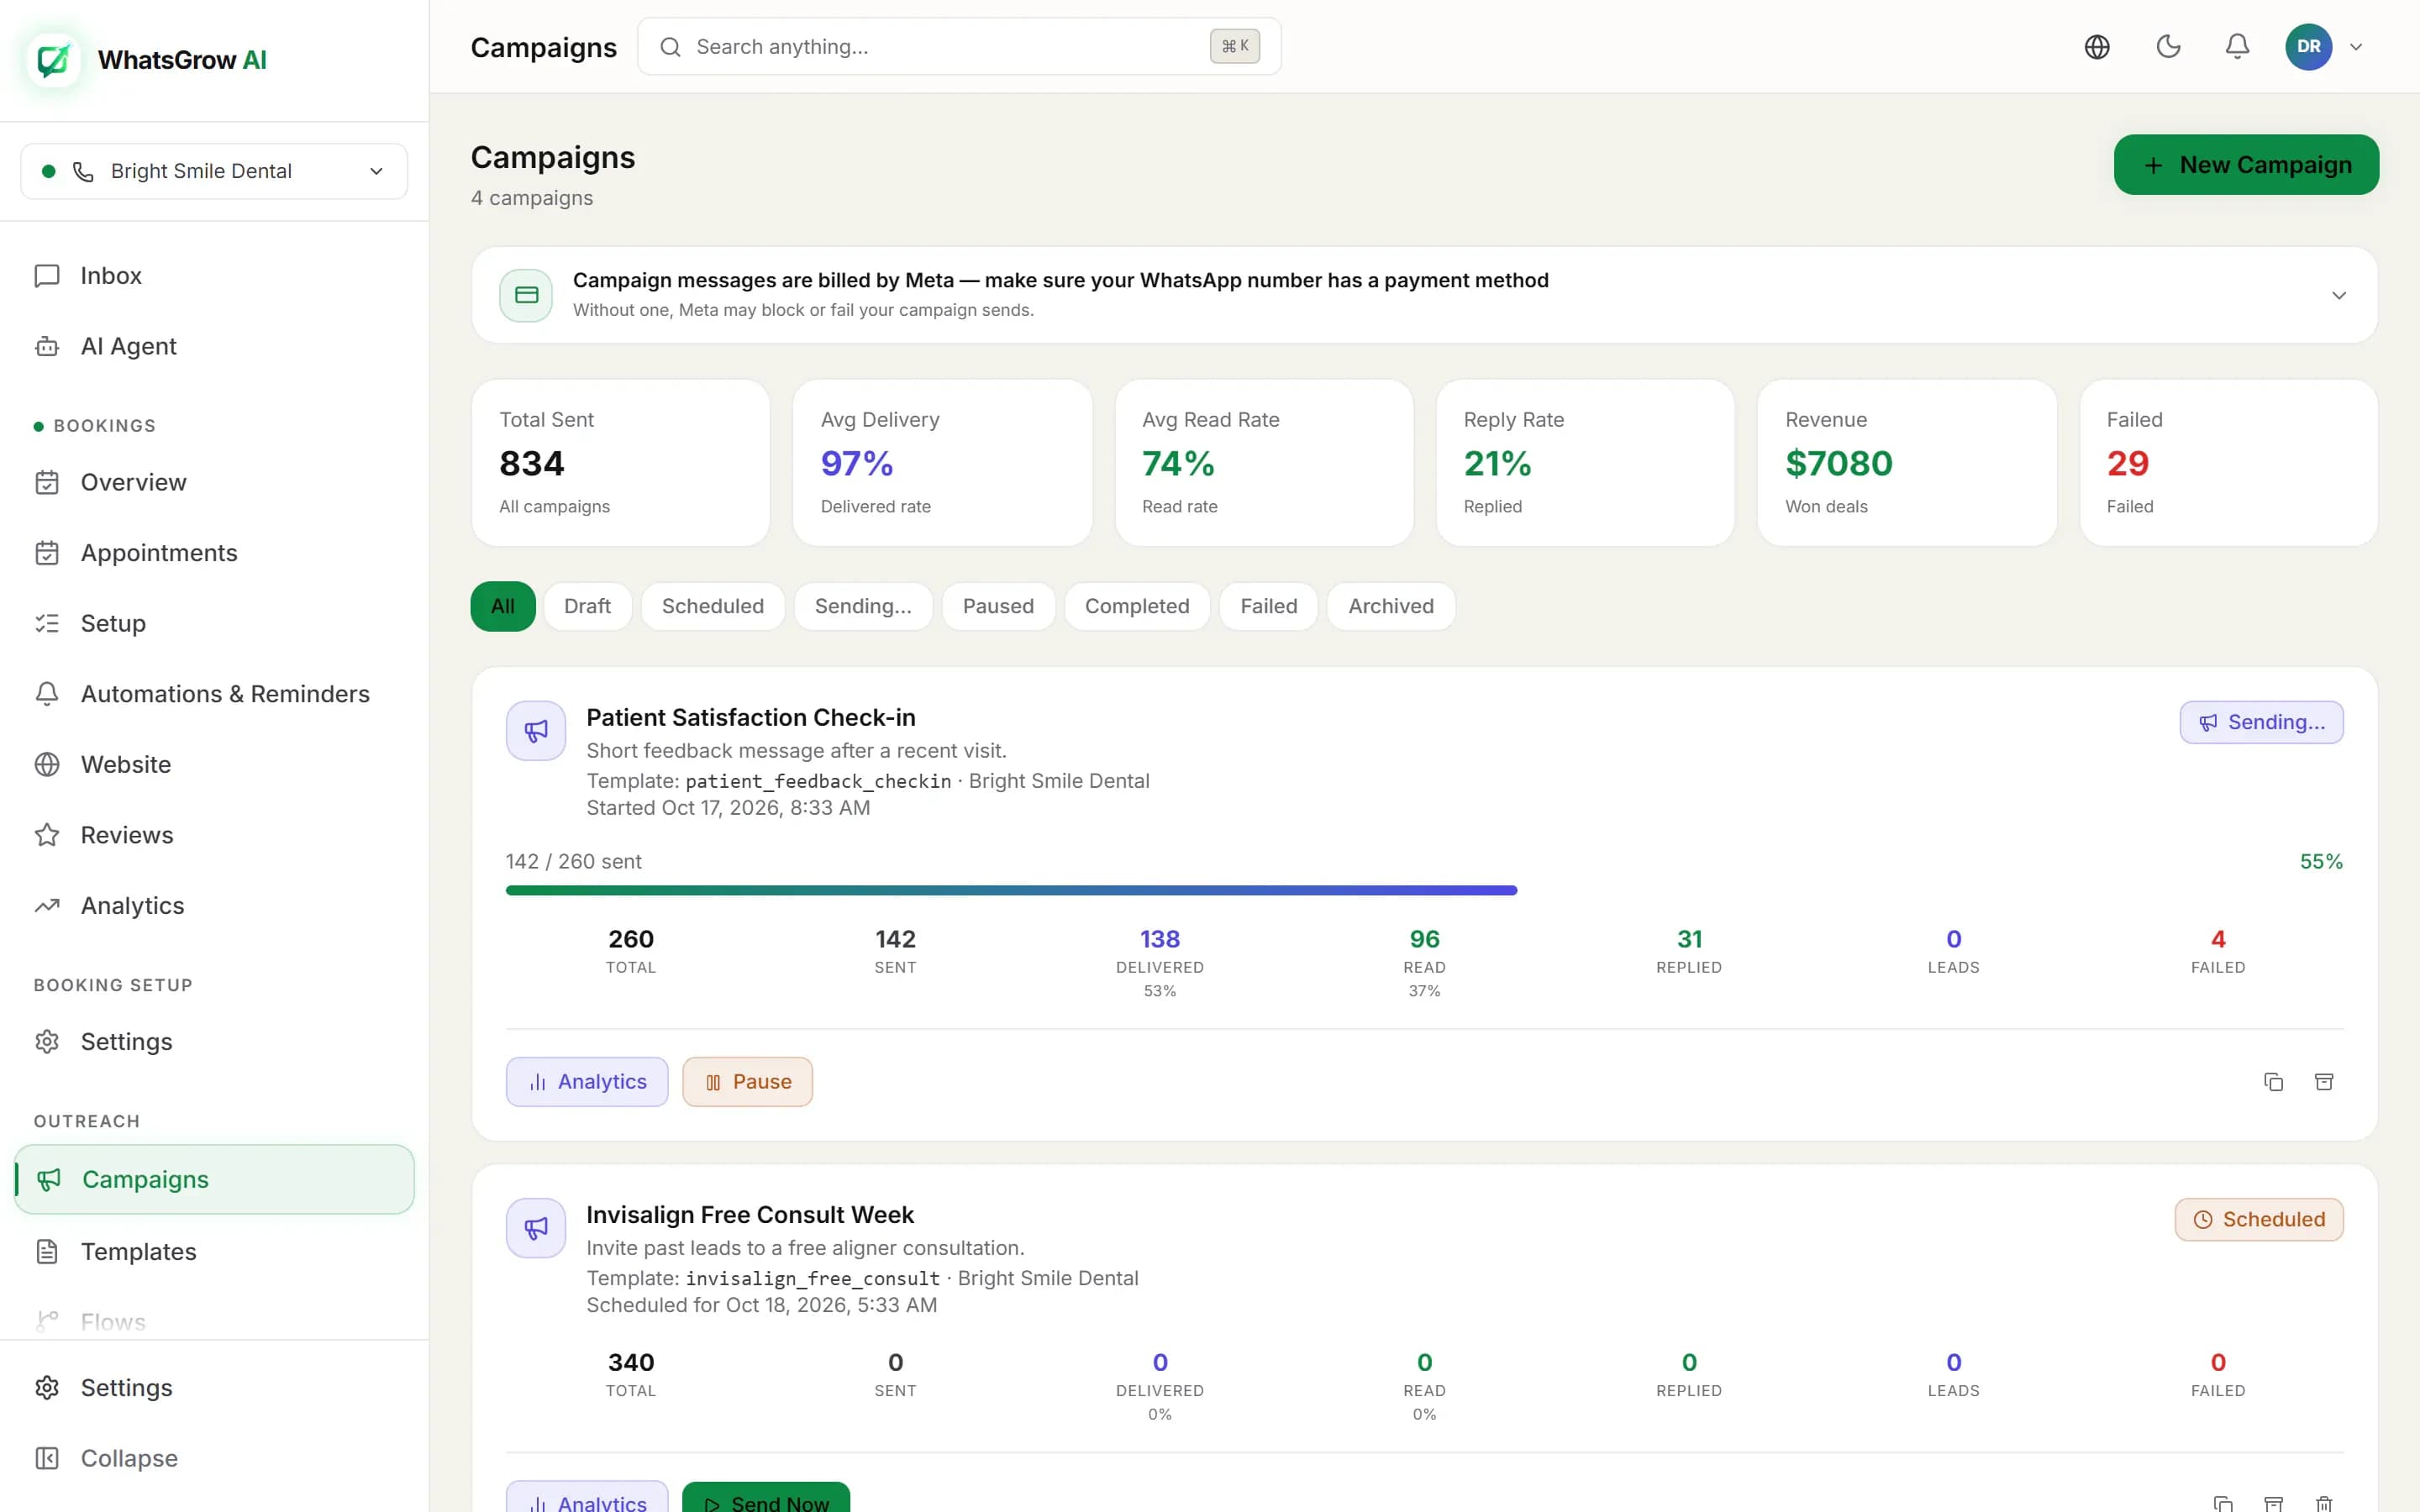Open Analytics trend item in sidebar
This screenshot has width=2420, height=1512.
click(x=214, y=905)
